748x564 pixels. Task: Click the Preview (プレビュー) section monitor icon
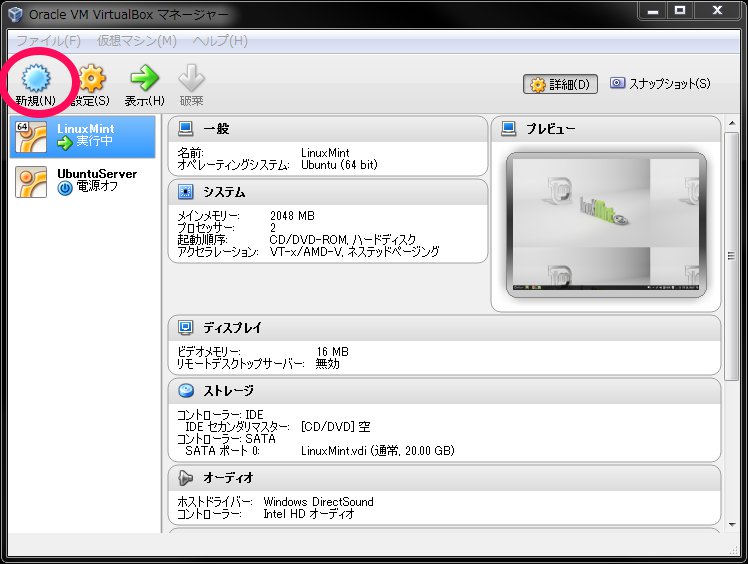[509, 128]
